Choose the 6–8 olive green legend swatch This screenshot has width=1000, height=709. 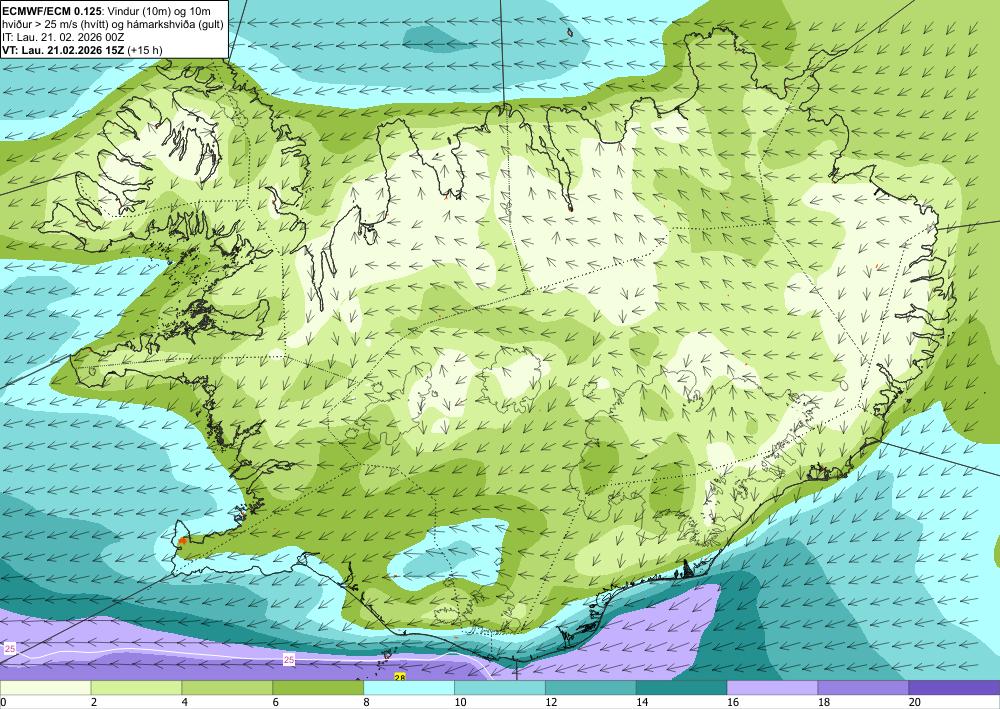tap(318, 687)
